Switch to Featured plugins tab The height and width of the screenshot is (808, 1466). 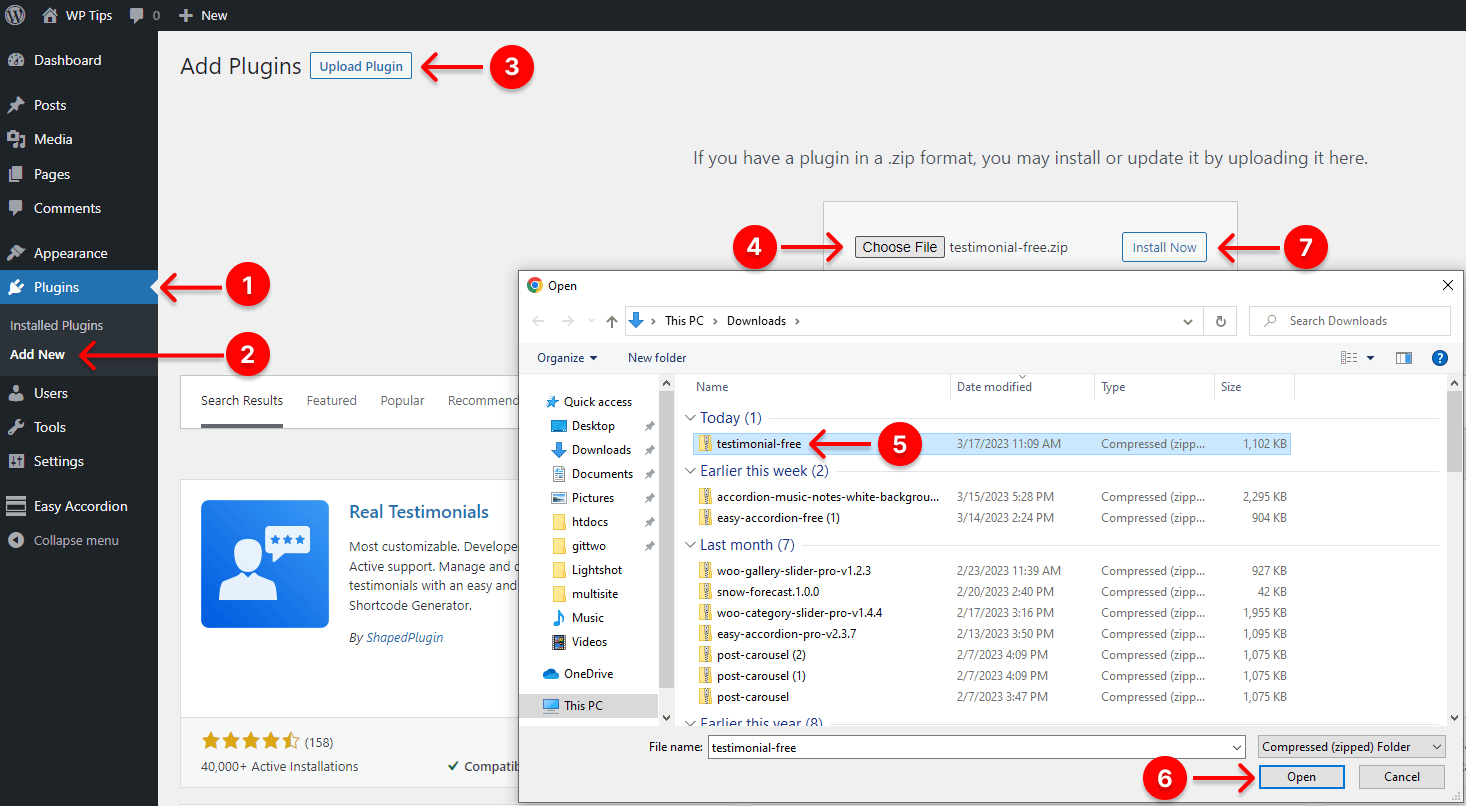pyautogui.click(x=331, y=401)
